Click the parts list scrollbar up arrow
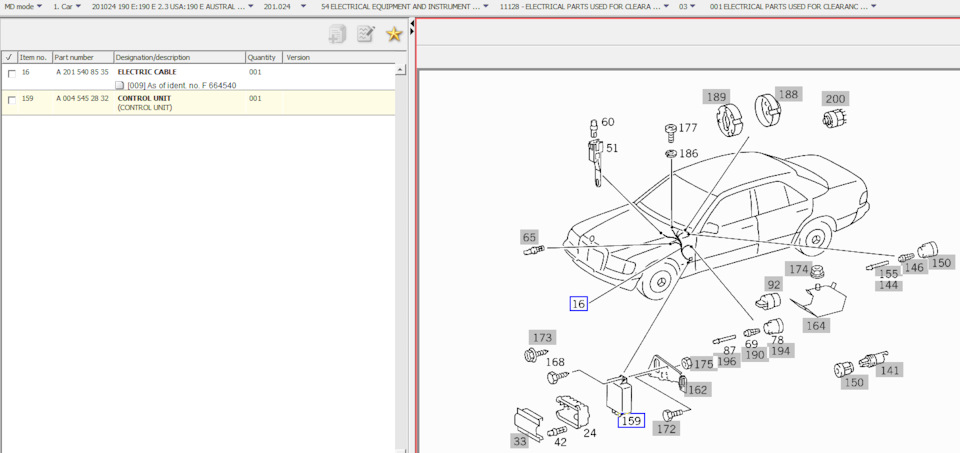This screenshot has height=453, width=960. pyautogui.click(x=401, y=70)
